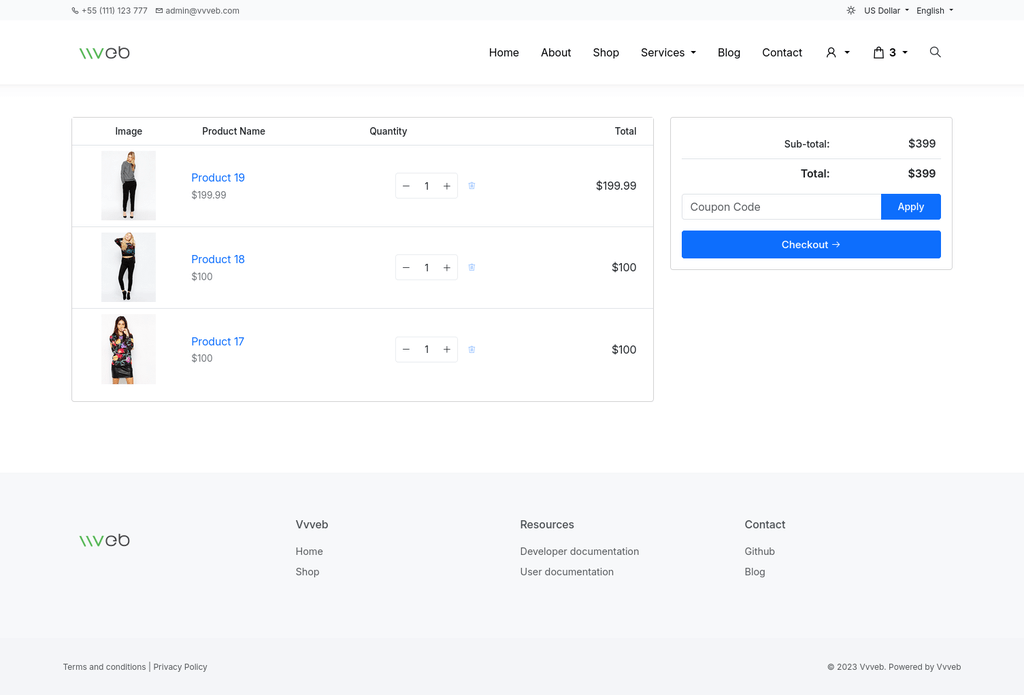Open the Privacy Policy link
The image size is (1024, 695).
click(x=180, y=667)
